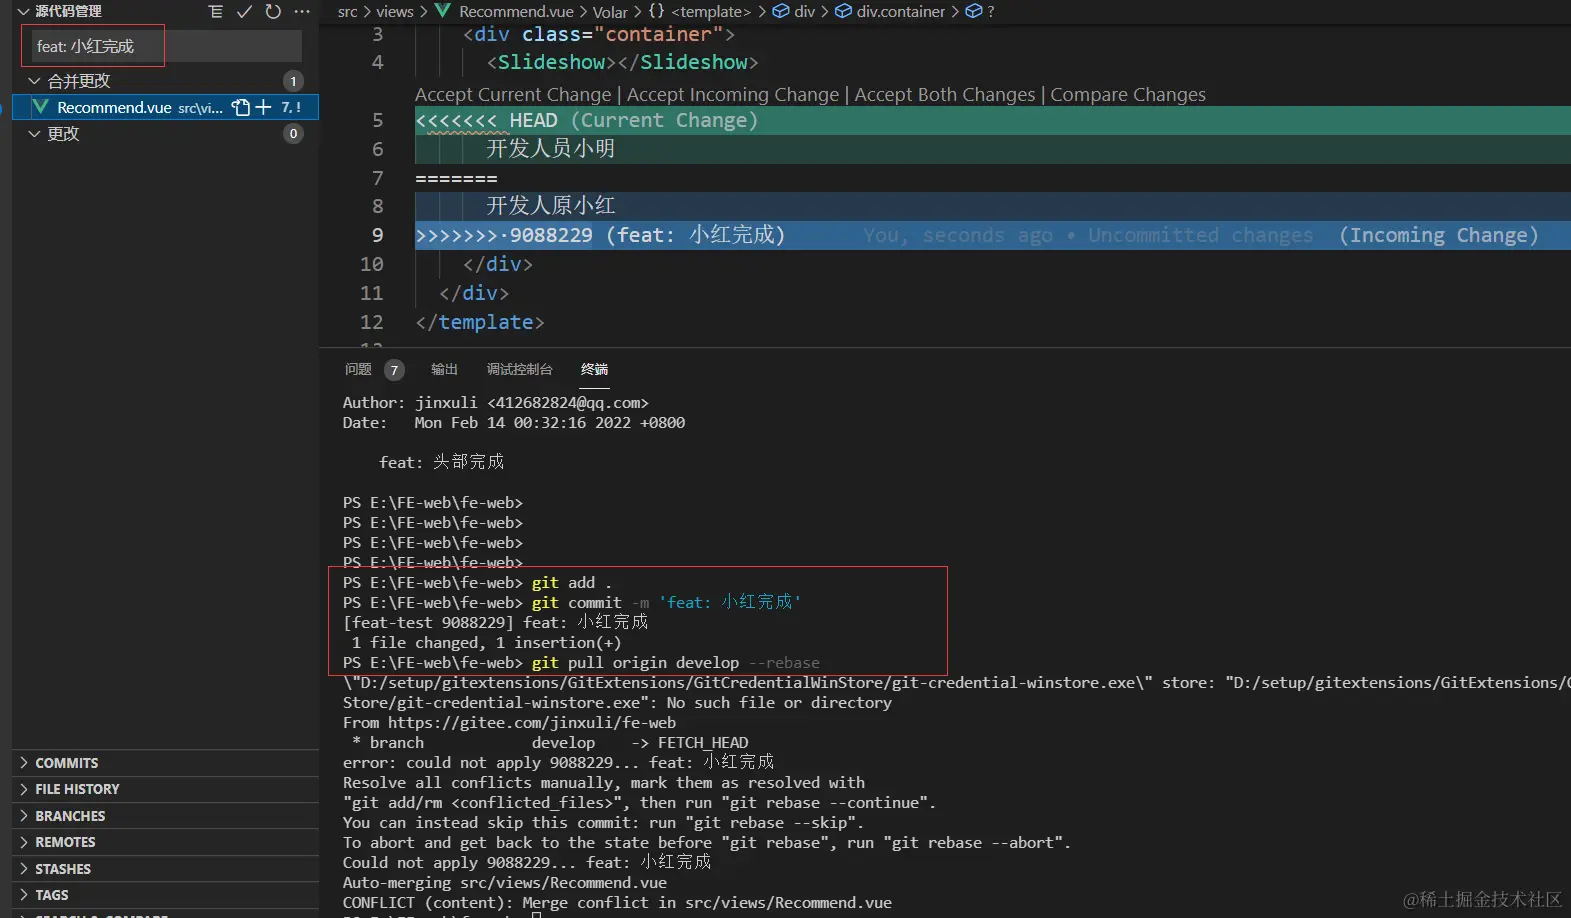Click the div.container breadcrumb segment

pyautogui.click(x=900, y=11)
